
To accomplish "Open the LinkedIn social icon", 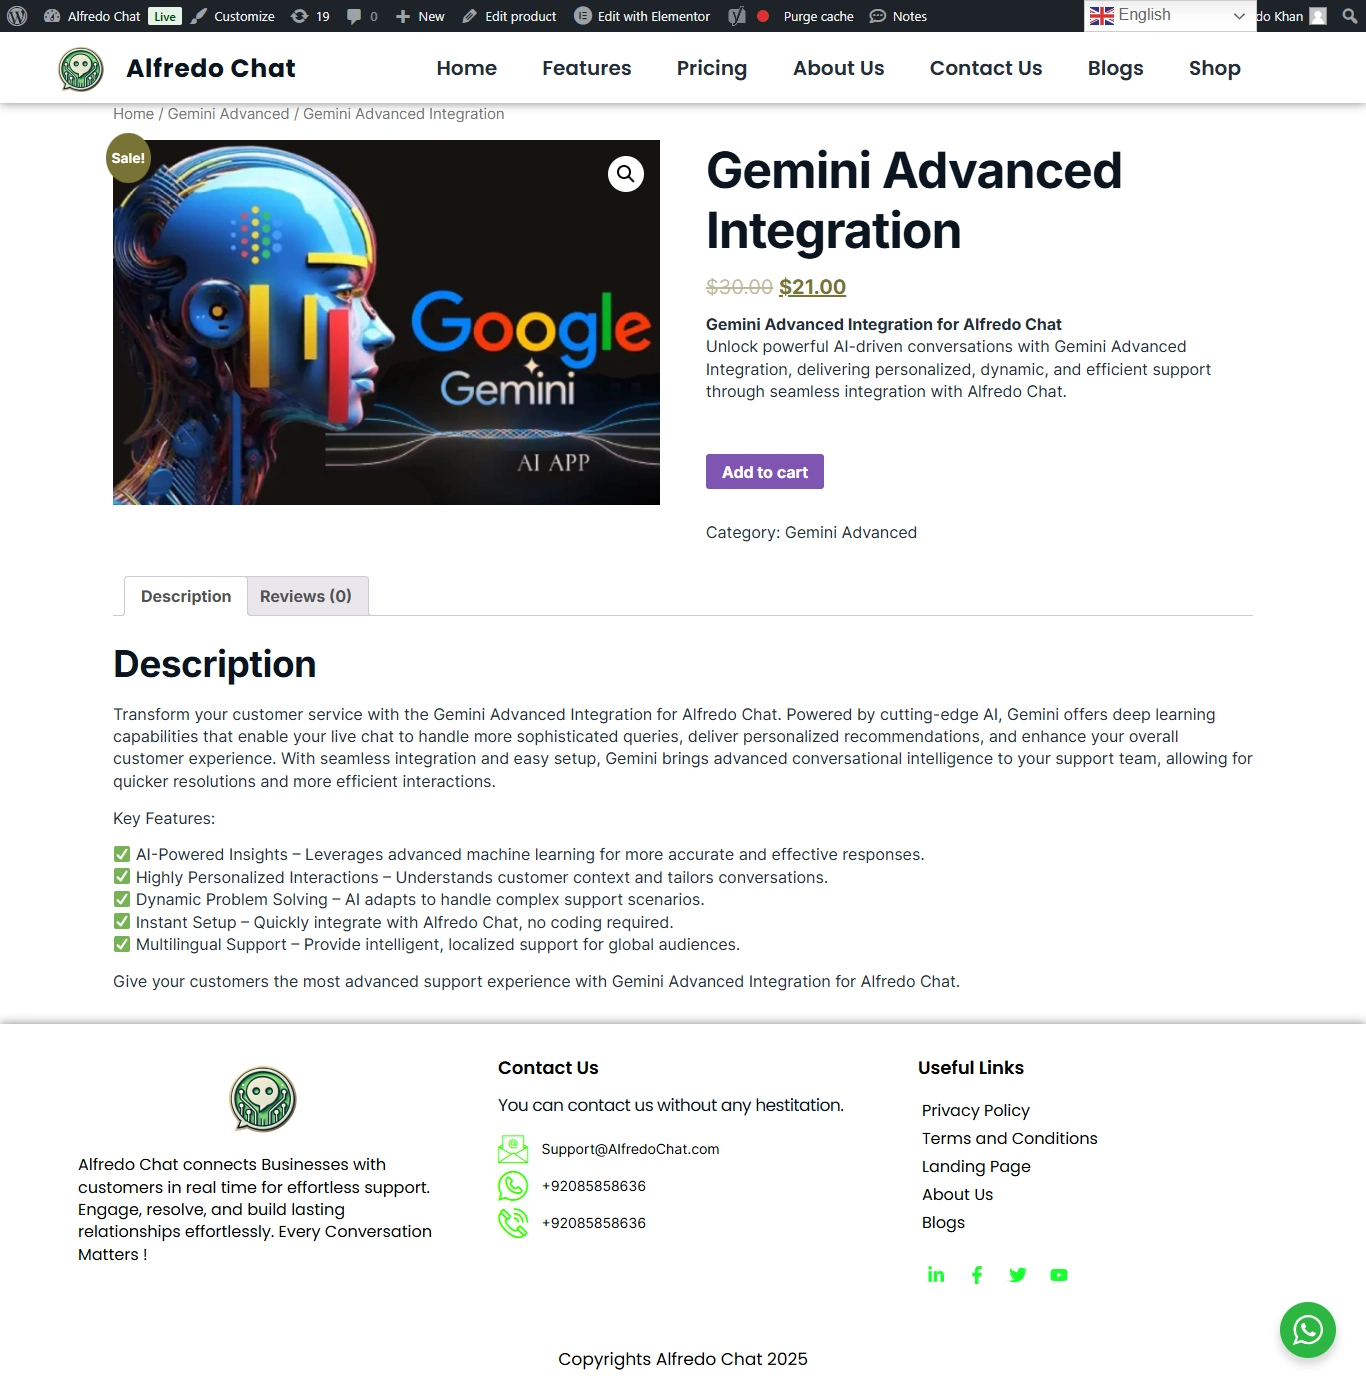I will [x=936, y=1275].
